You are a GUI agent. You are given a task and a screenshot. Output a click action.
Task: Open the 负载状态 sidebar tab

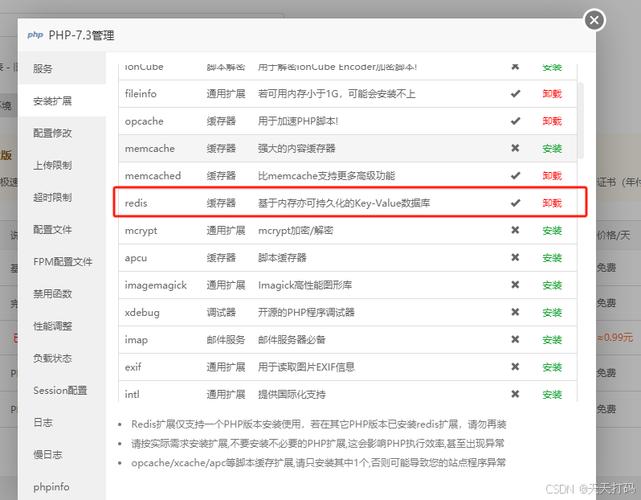click(62, 358)
